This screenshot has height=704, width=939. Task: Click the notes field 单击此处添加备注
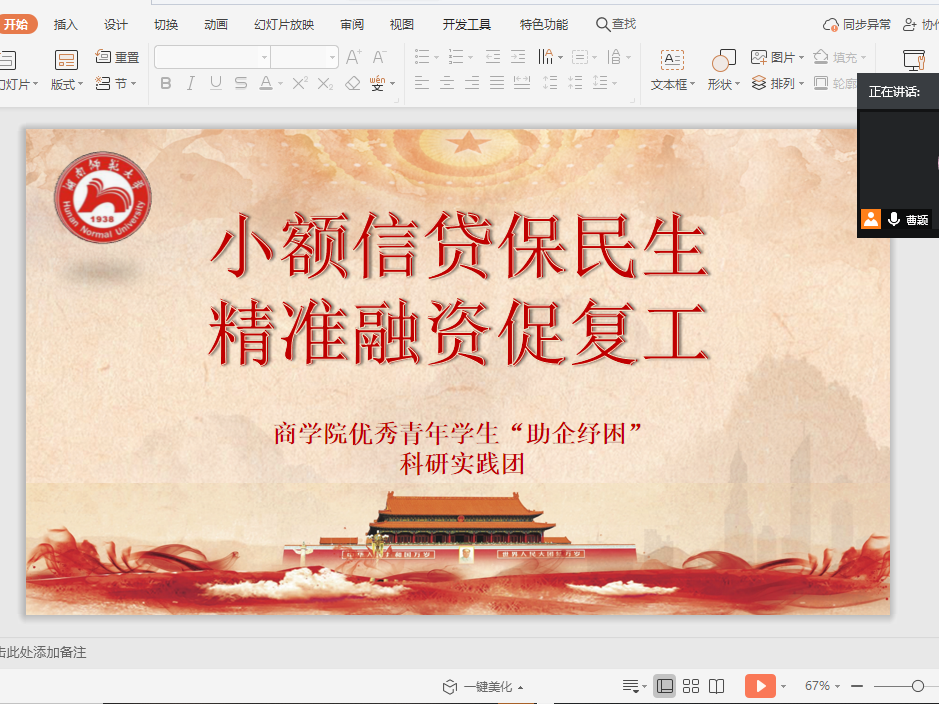43,652
